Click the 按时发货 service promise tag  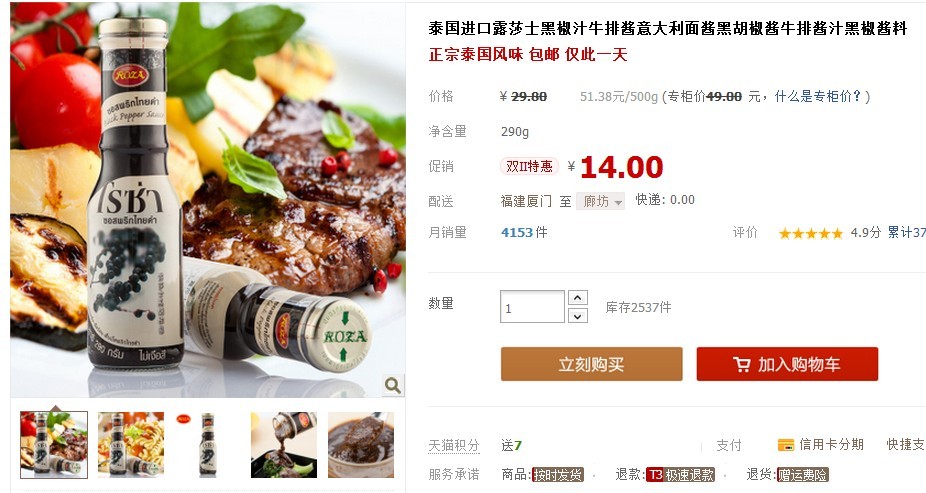[557, 475]
